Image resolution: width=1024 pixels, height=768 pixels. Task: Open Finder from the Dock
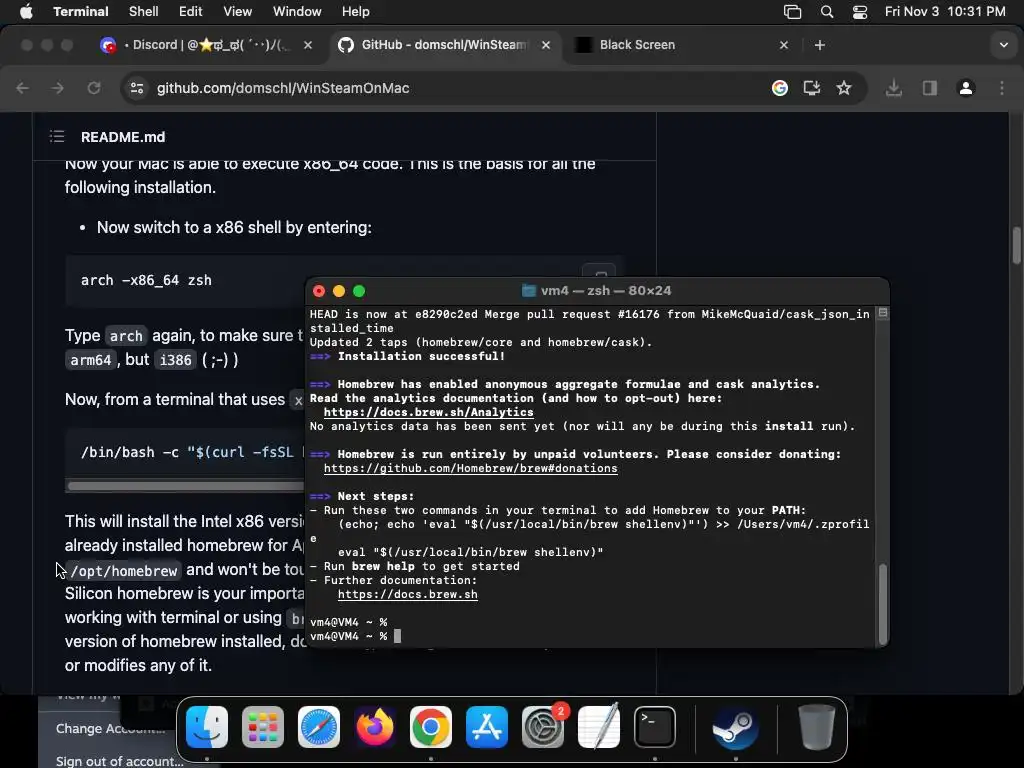(x=207, y=727)
